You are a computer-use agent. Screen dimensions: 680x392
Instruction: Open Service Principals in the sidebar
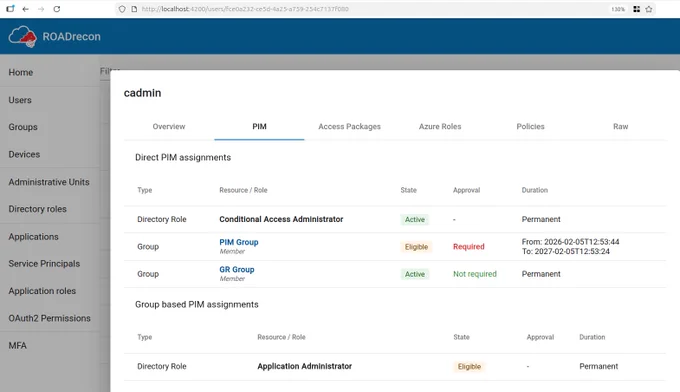pos(44,264)
